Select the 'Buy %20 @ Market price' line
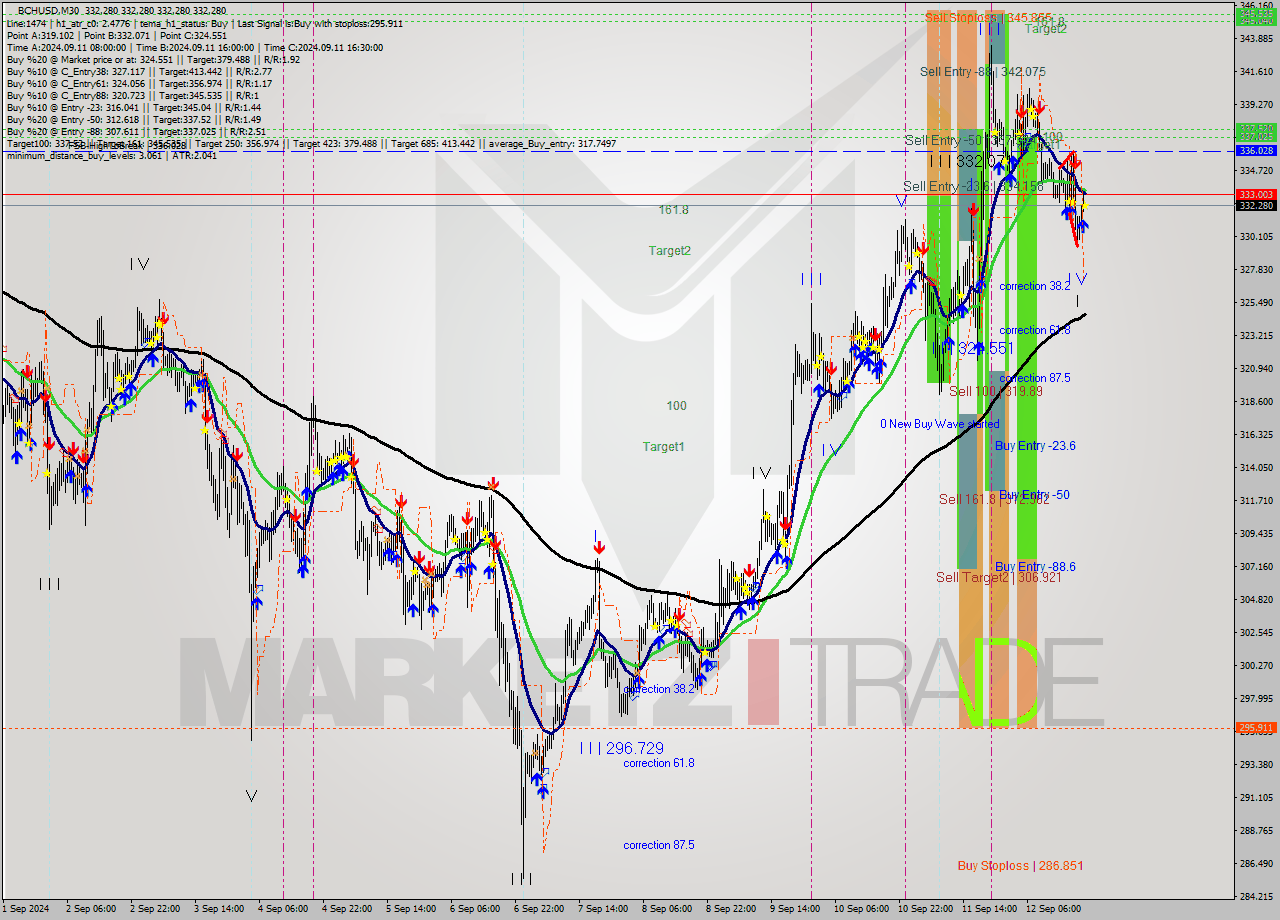Image resolution: width=1280 pixels, height=920 pixels. pos(153,59)
